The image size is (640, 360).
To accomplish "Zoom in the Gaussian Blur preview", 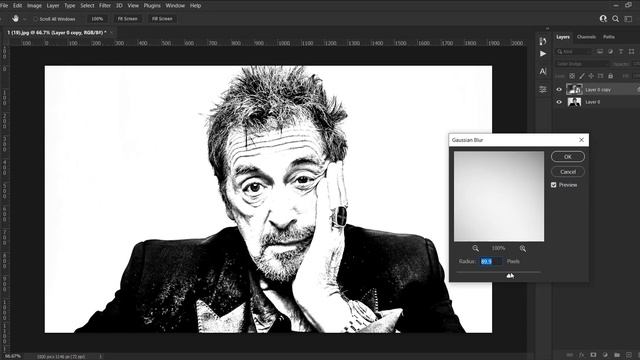I will click(522, 248).
